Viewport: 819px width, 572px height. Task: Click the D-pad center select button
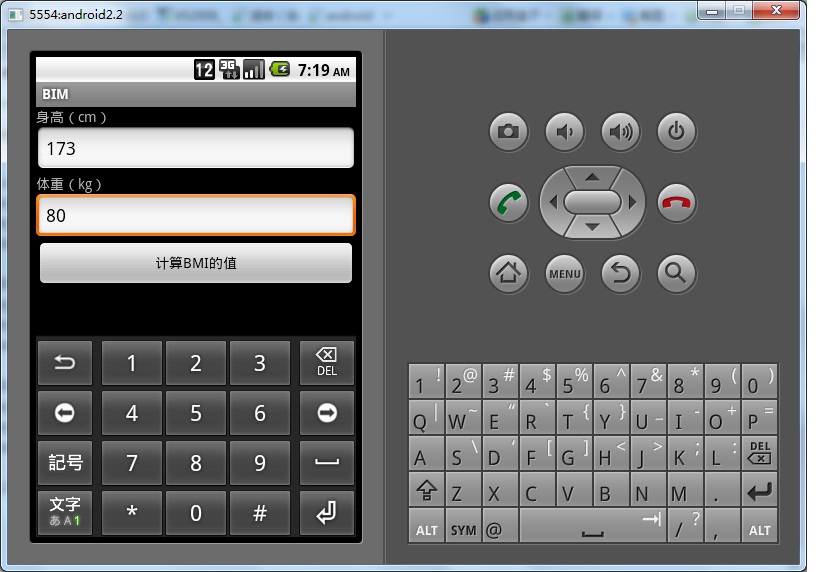tap(592, 202)
